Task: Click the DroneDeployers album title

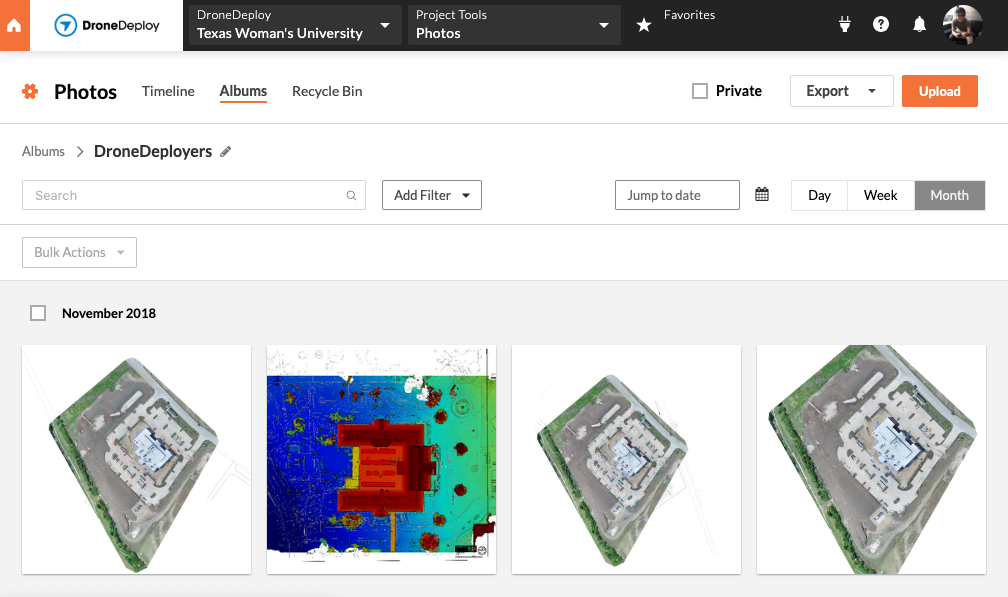Action: pos(153,152)
